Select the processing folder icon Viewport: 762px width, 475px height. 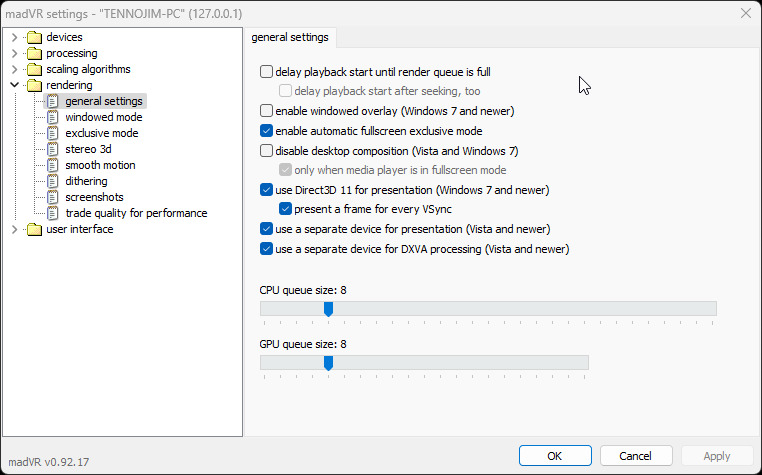(x=35, y=53)
